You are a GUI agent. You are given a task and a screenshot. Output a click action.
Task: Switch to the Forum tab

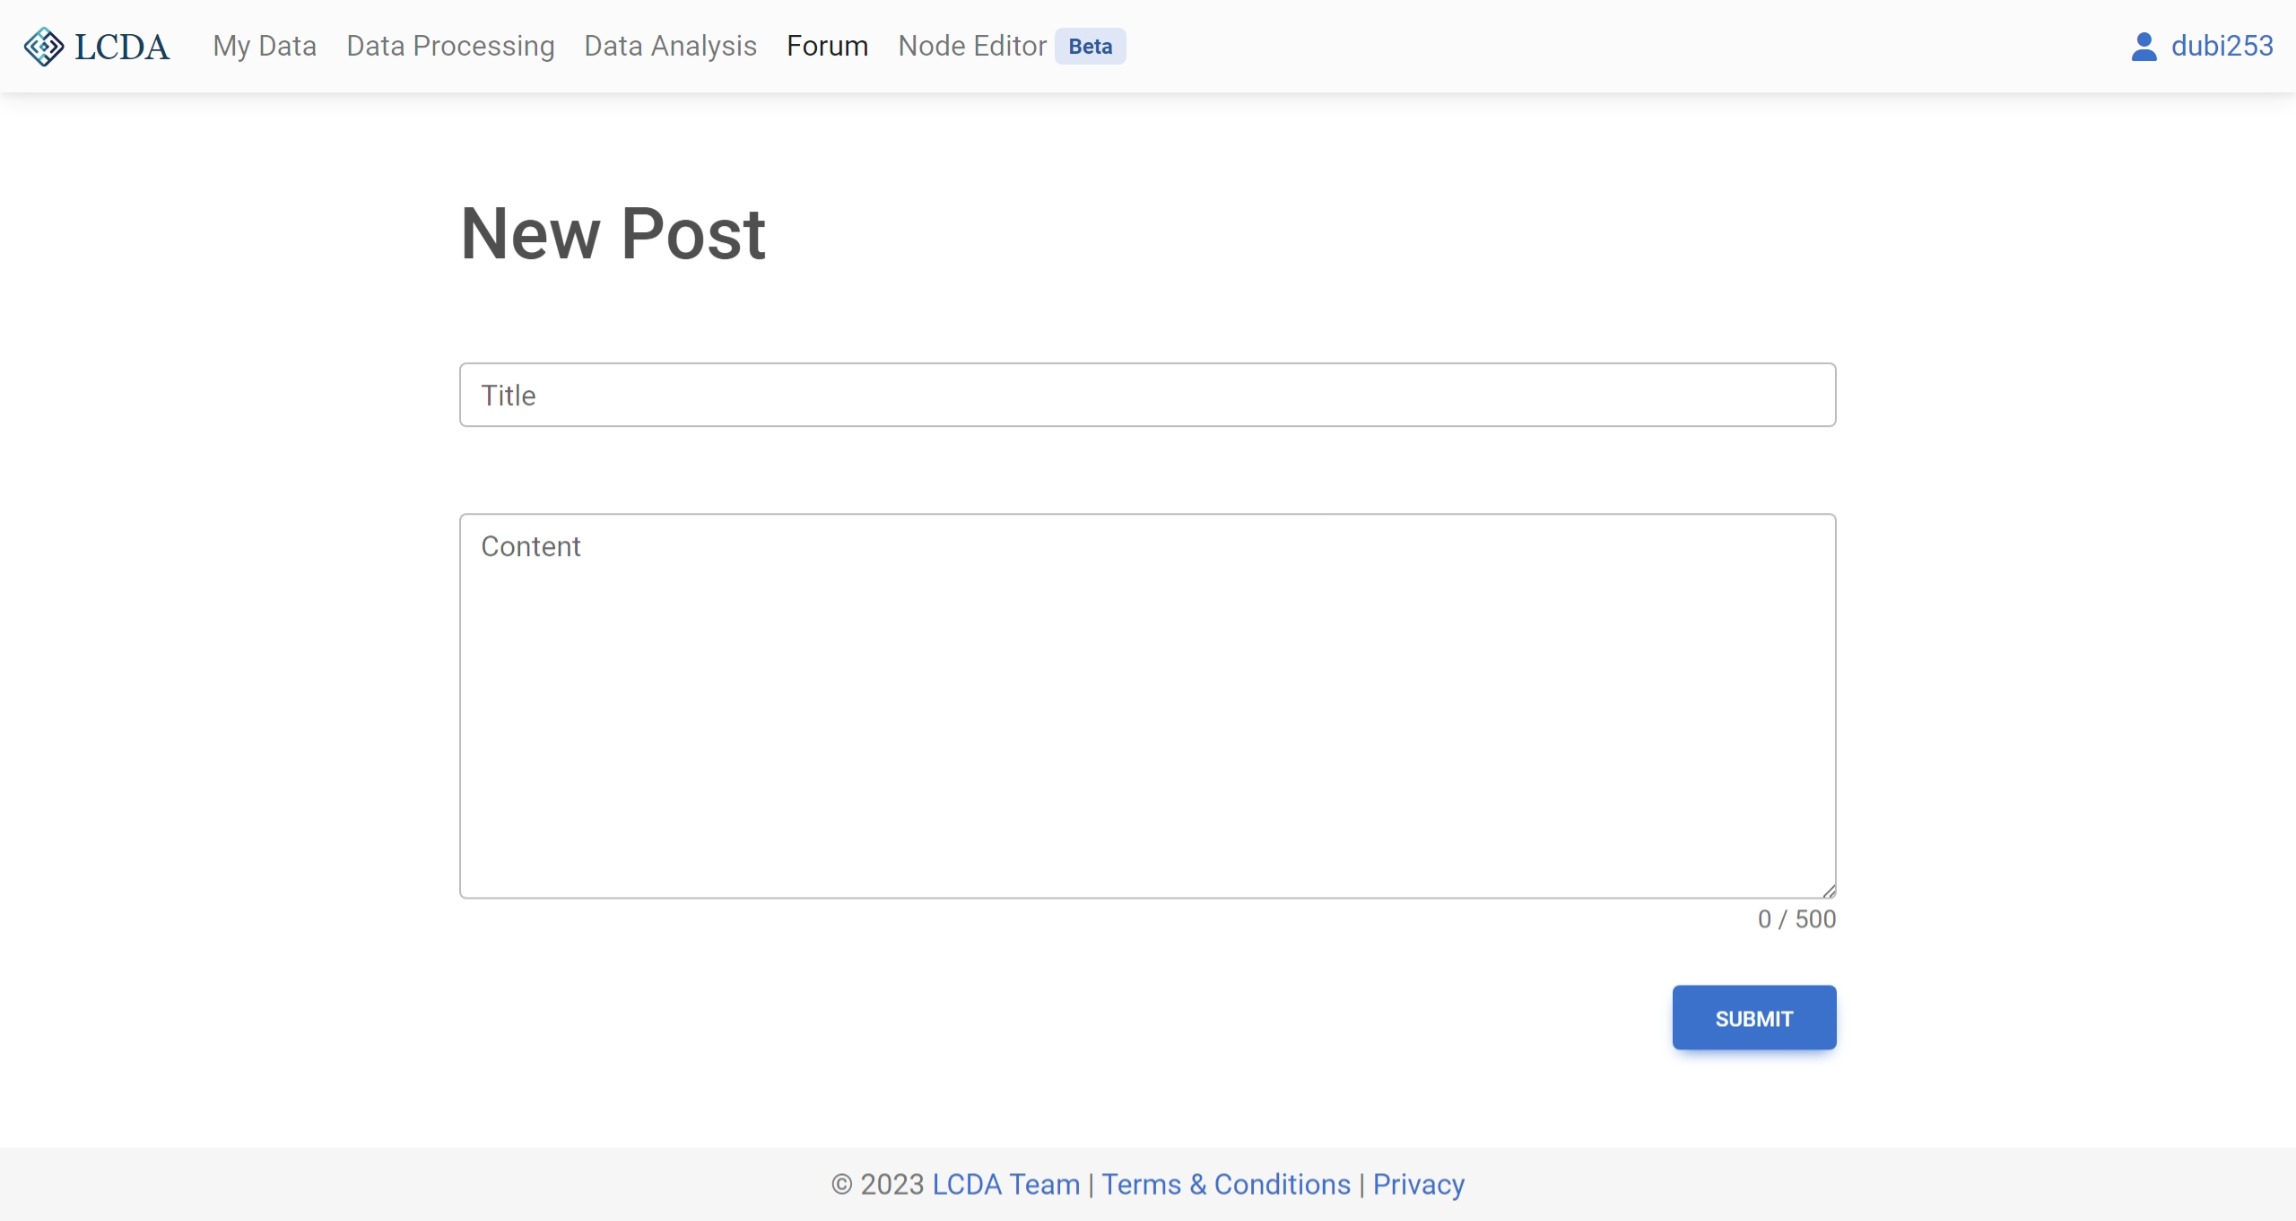coord(827,46)
